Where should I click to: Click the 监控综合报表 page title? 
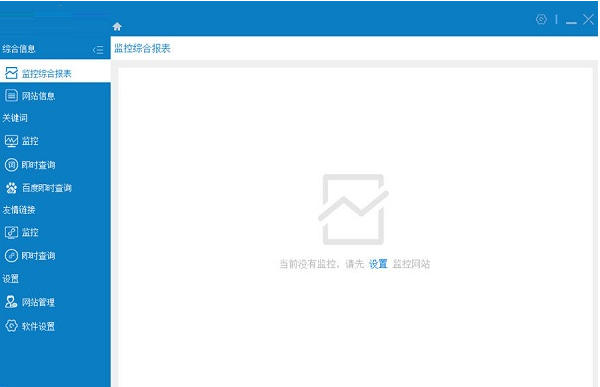pyautogui.click(x=142, y=48)
